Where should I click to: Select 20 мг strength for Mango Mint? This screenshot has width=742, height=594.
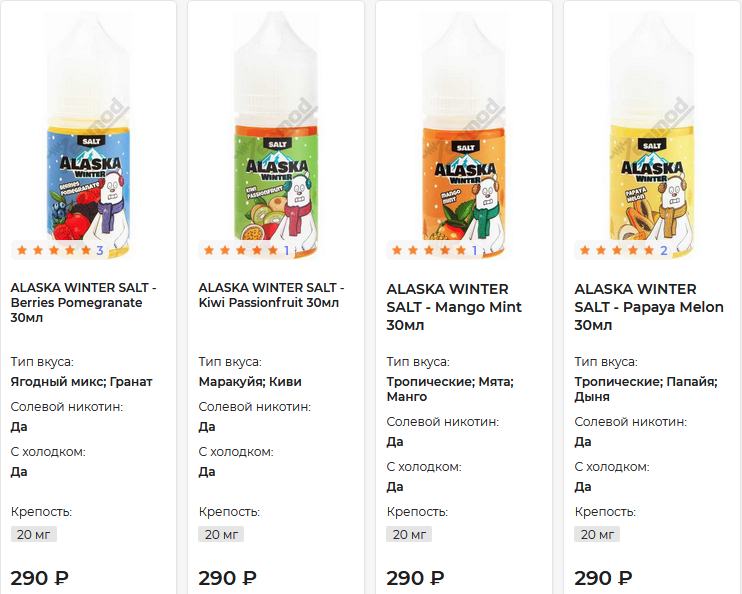409,534
